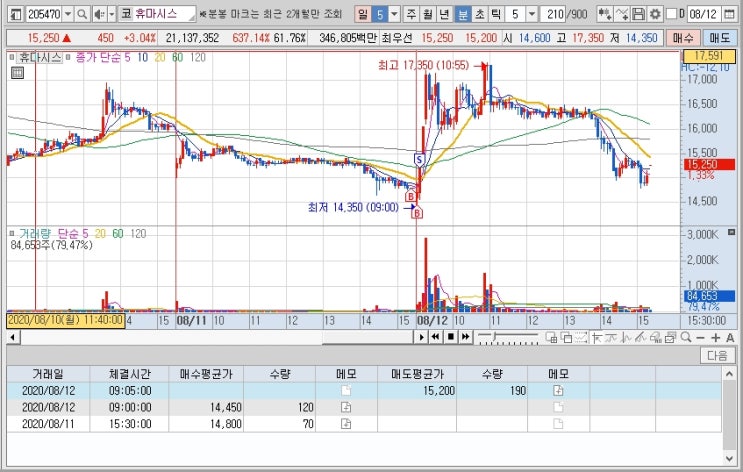
Task: Click the memo icon in 09:00:00 row
Action: tap(346, 407)
